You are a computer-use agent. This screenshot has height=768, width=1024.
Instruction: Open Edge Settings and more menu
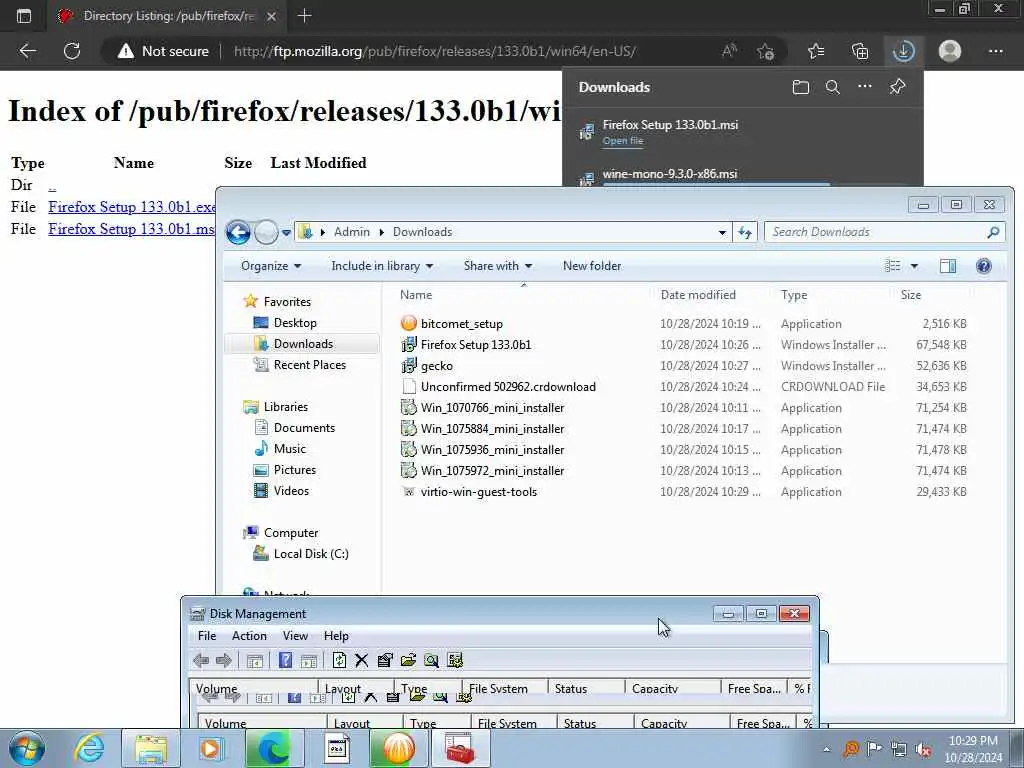pos(995,51)
